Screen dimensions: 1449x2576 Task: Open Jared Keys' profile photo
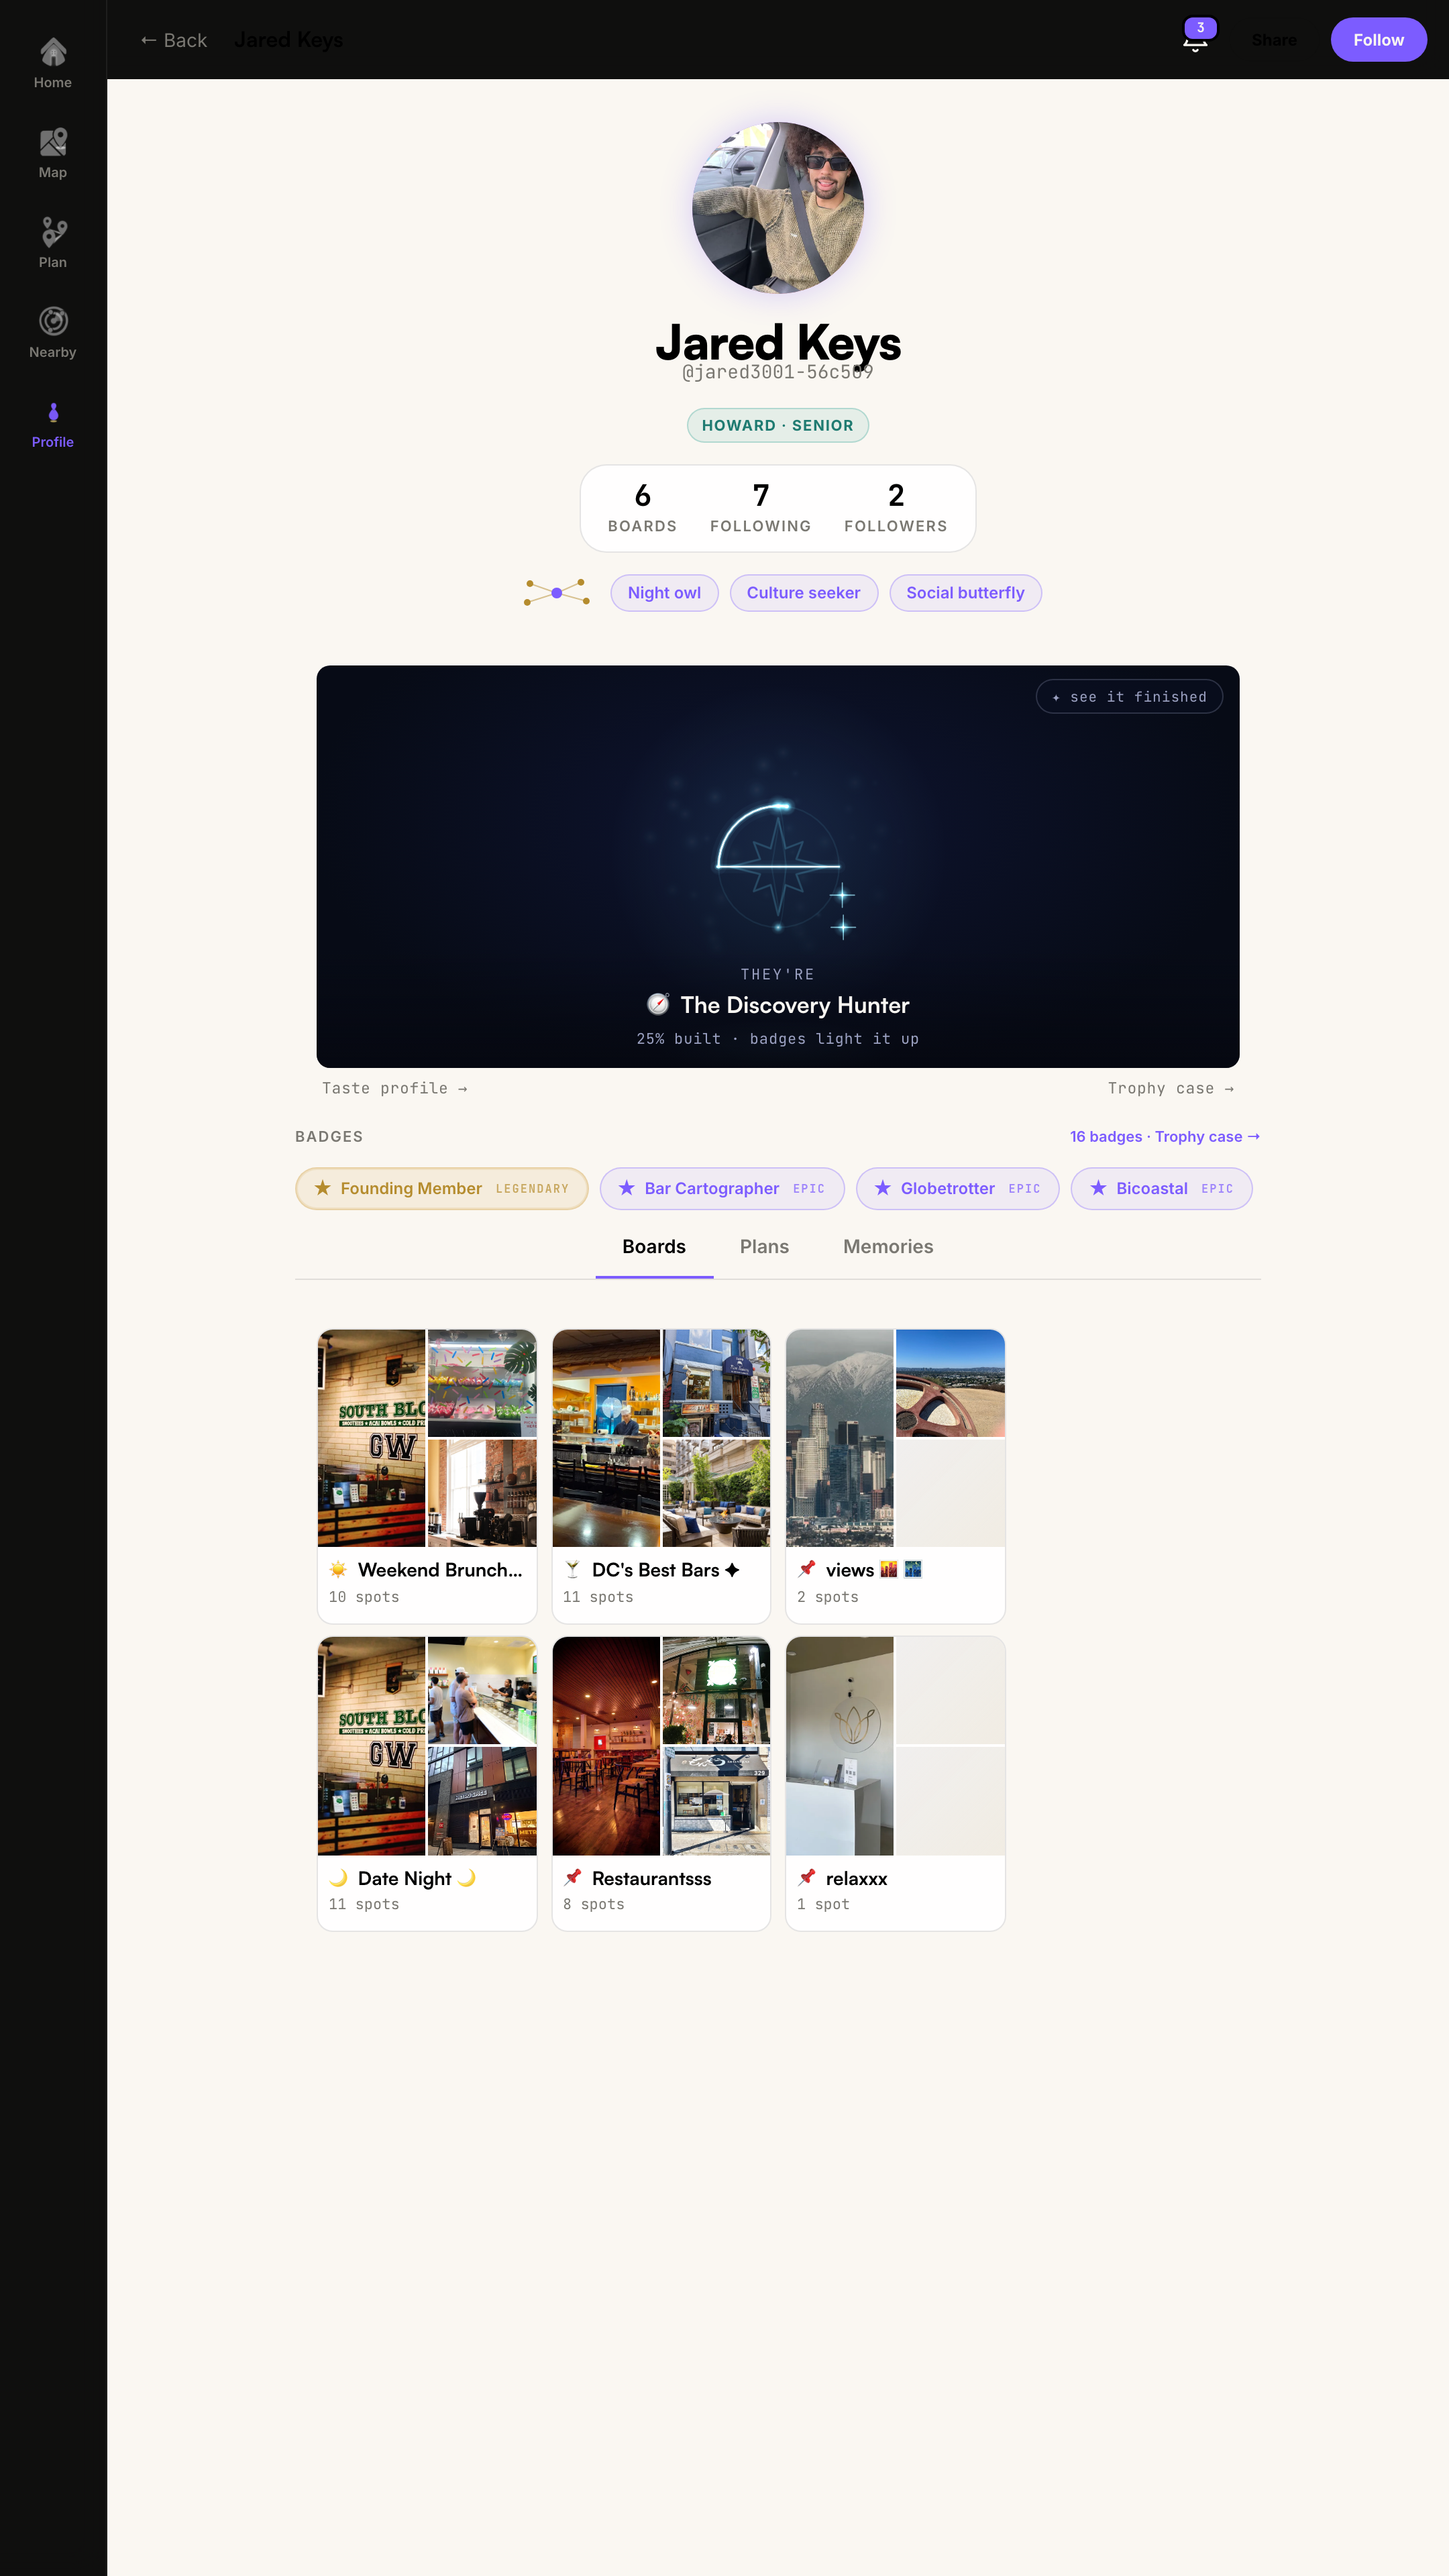pyautogui.click(x=778, y=208)
